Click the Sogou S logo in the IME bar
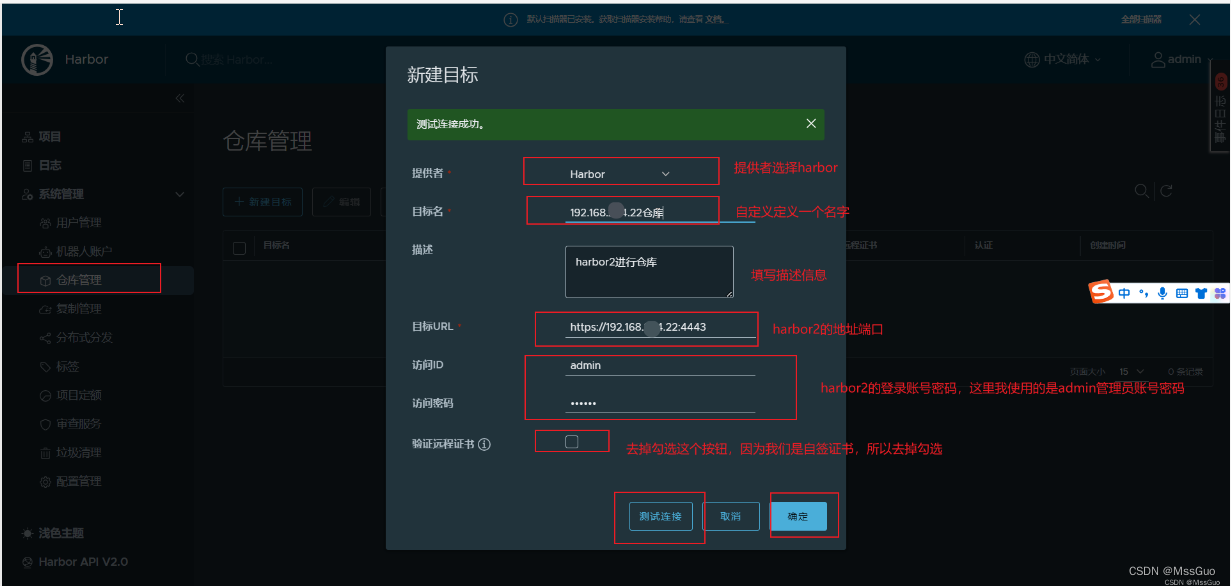1231x586 pixels. click(x=1101, y=292)
